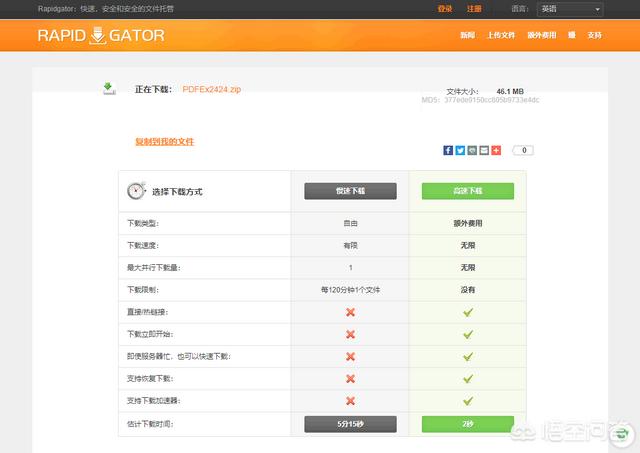Viewport: 640px width, 453px height.
Task: Click the 没有 cell in 下载限制 row
Action: [x=468, y=290]
